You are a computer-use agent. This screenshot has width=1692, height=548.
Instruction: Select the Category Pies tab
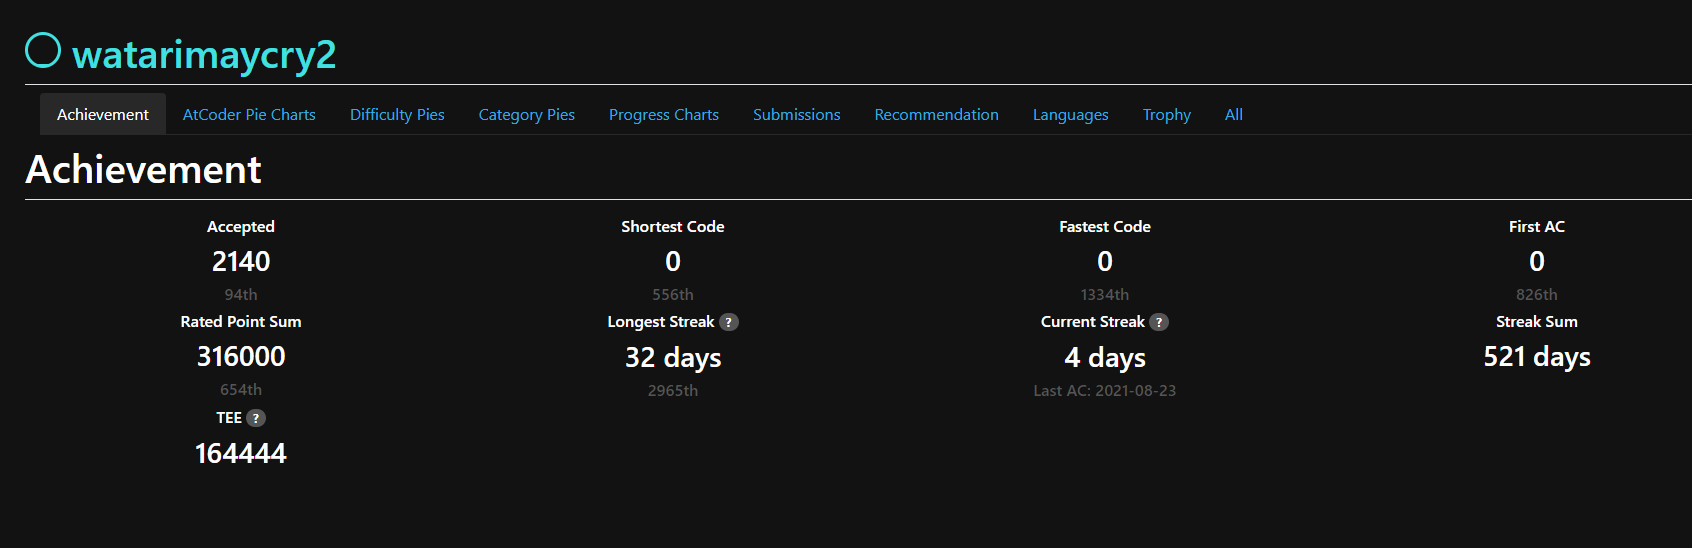527,115
